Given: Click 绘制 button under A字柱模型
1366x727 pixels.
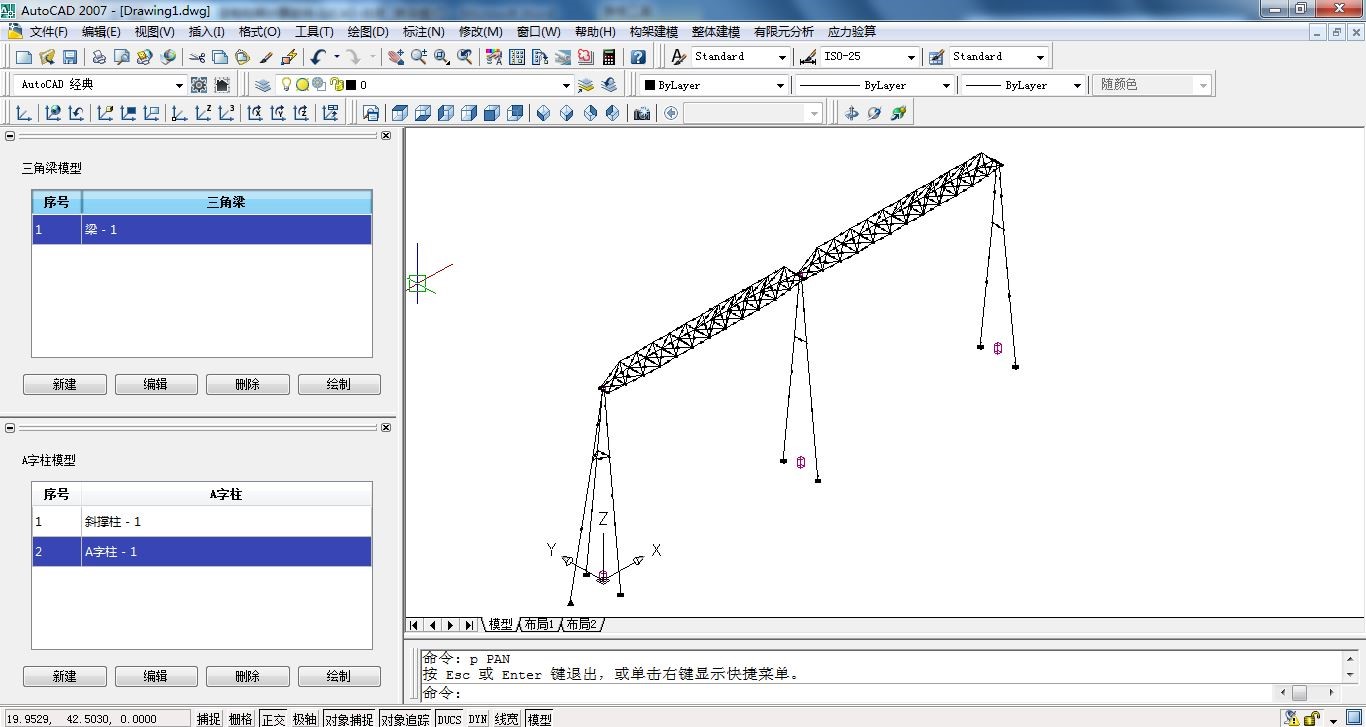Looking at the screenshot, I should click(338, 676).
